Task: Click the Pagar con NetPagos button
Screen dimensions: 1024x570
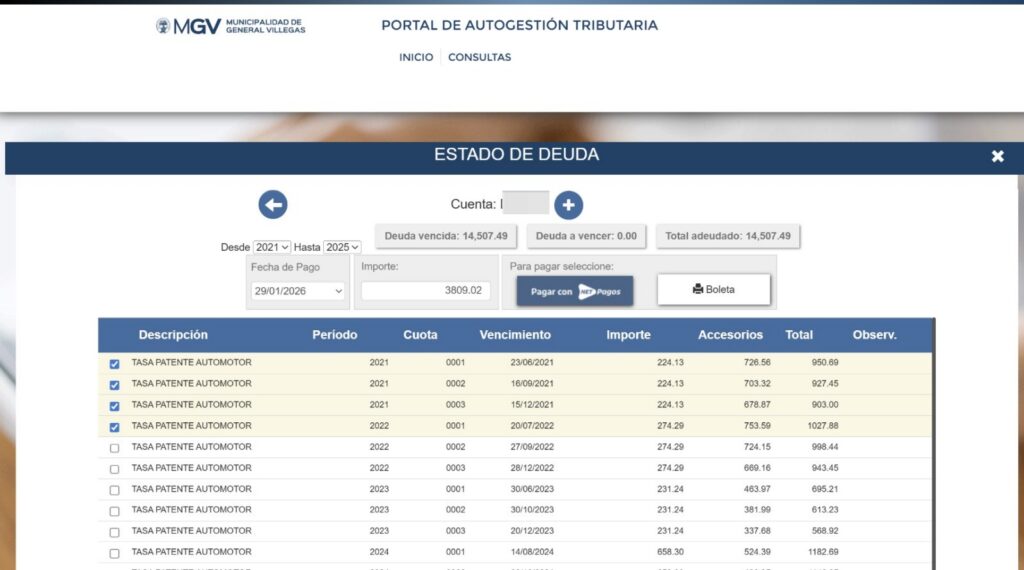Action: coord(575,291)
